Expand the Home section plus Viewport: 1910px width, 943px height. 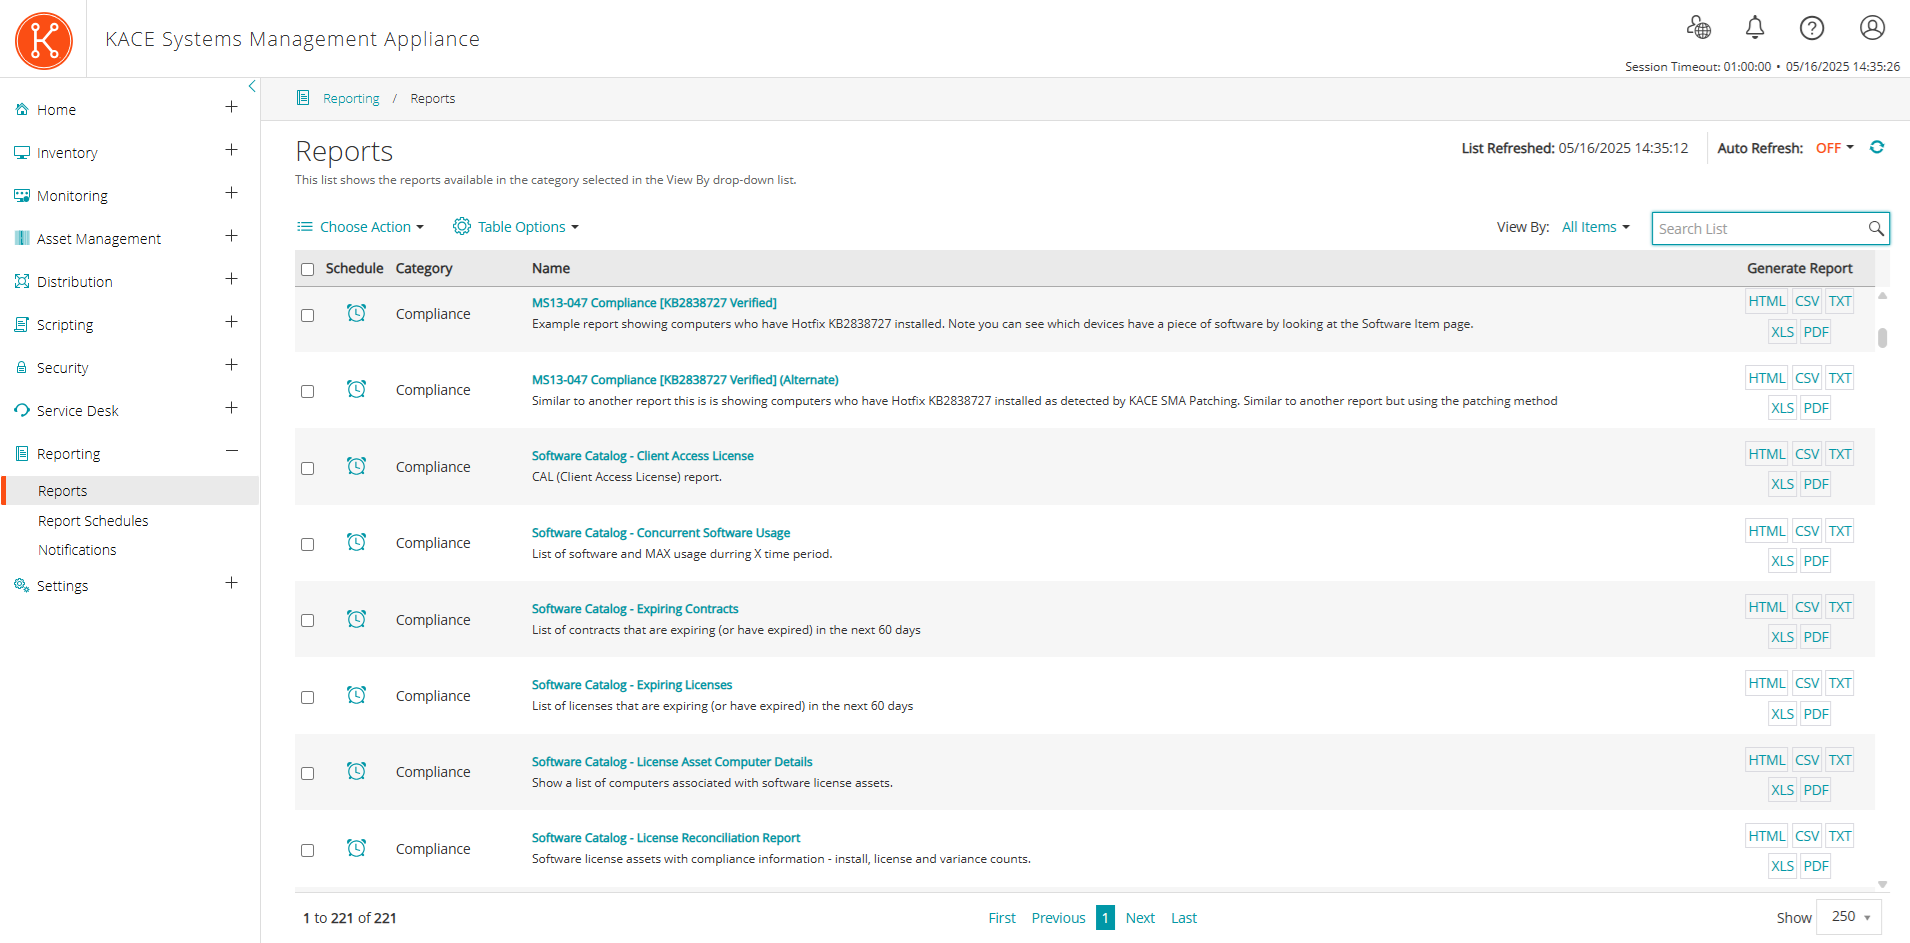tap(231, 107)
